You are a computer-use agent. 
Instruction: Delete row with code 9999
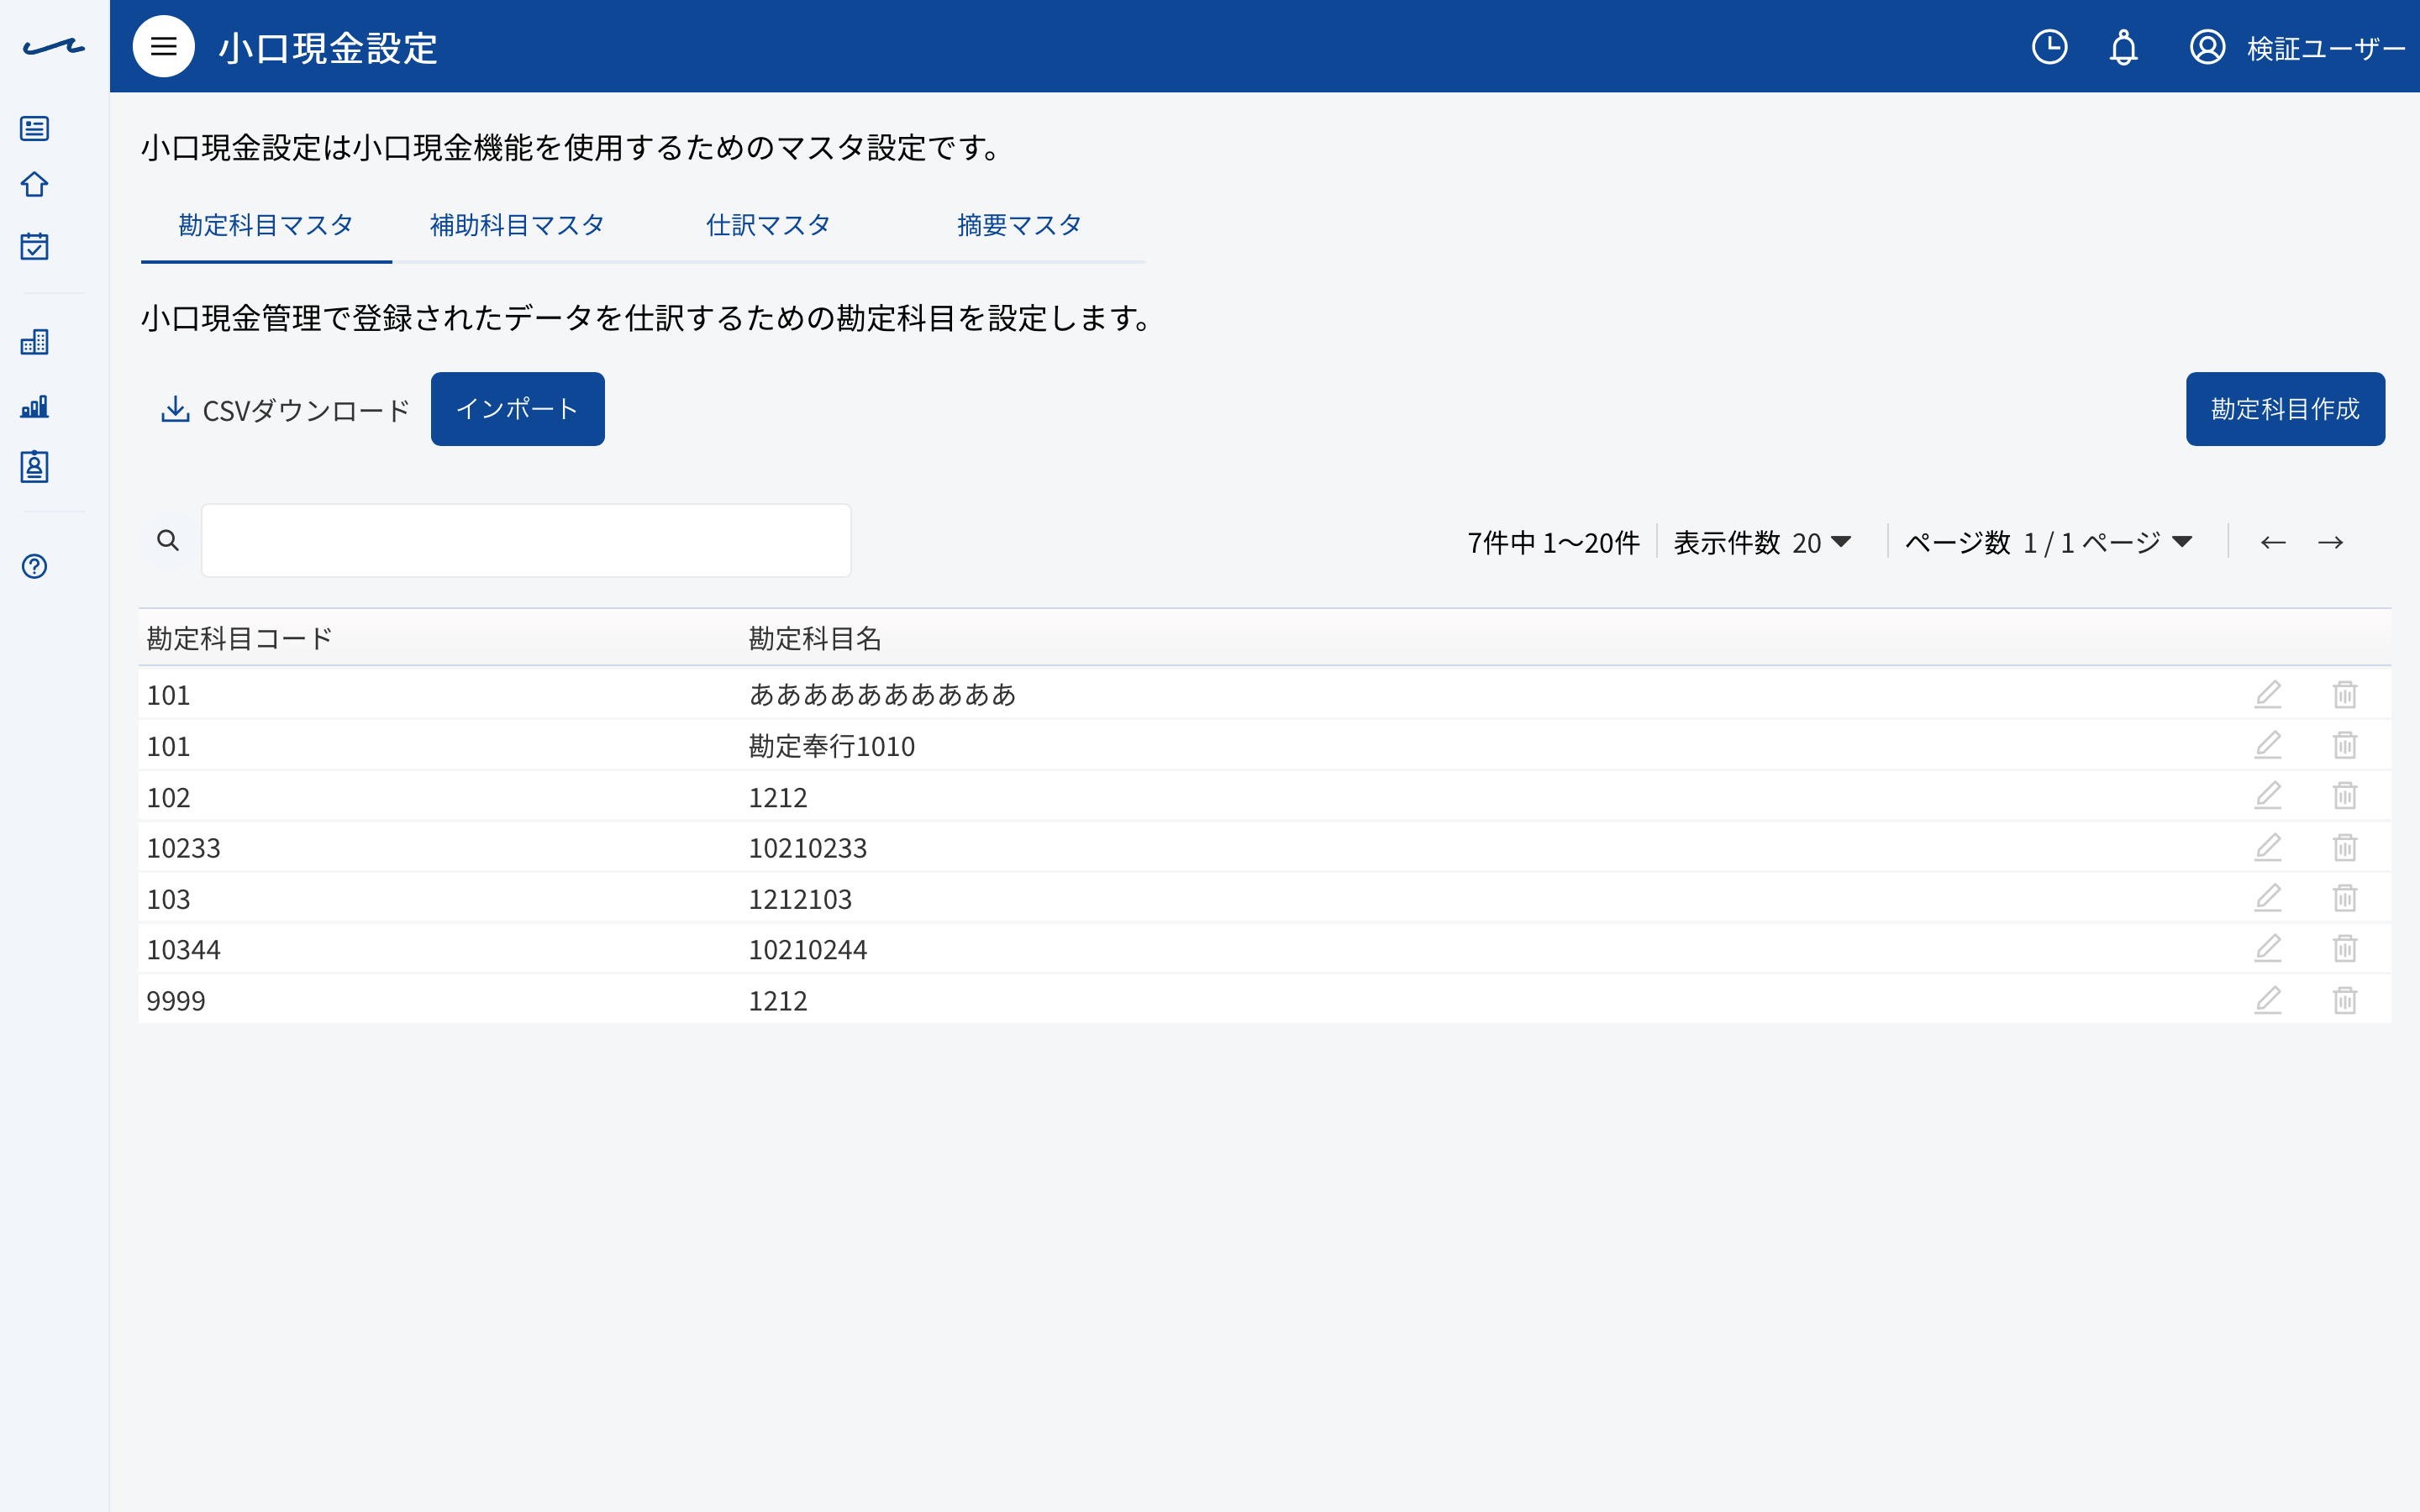click(x=2345, y=1000)
